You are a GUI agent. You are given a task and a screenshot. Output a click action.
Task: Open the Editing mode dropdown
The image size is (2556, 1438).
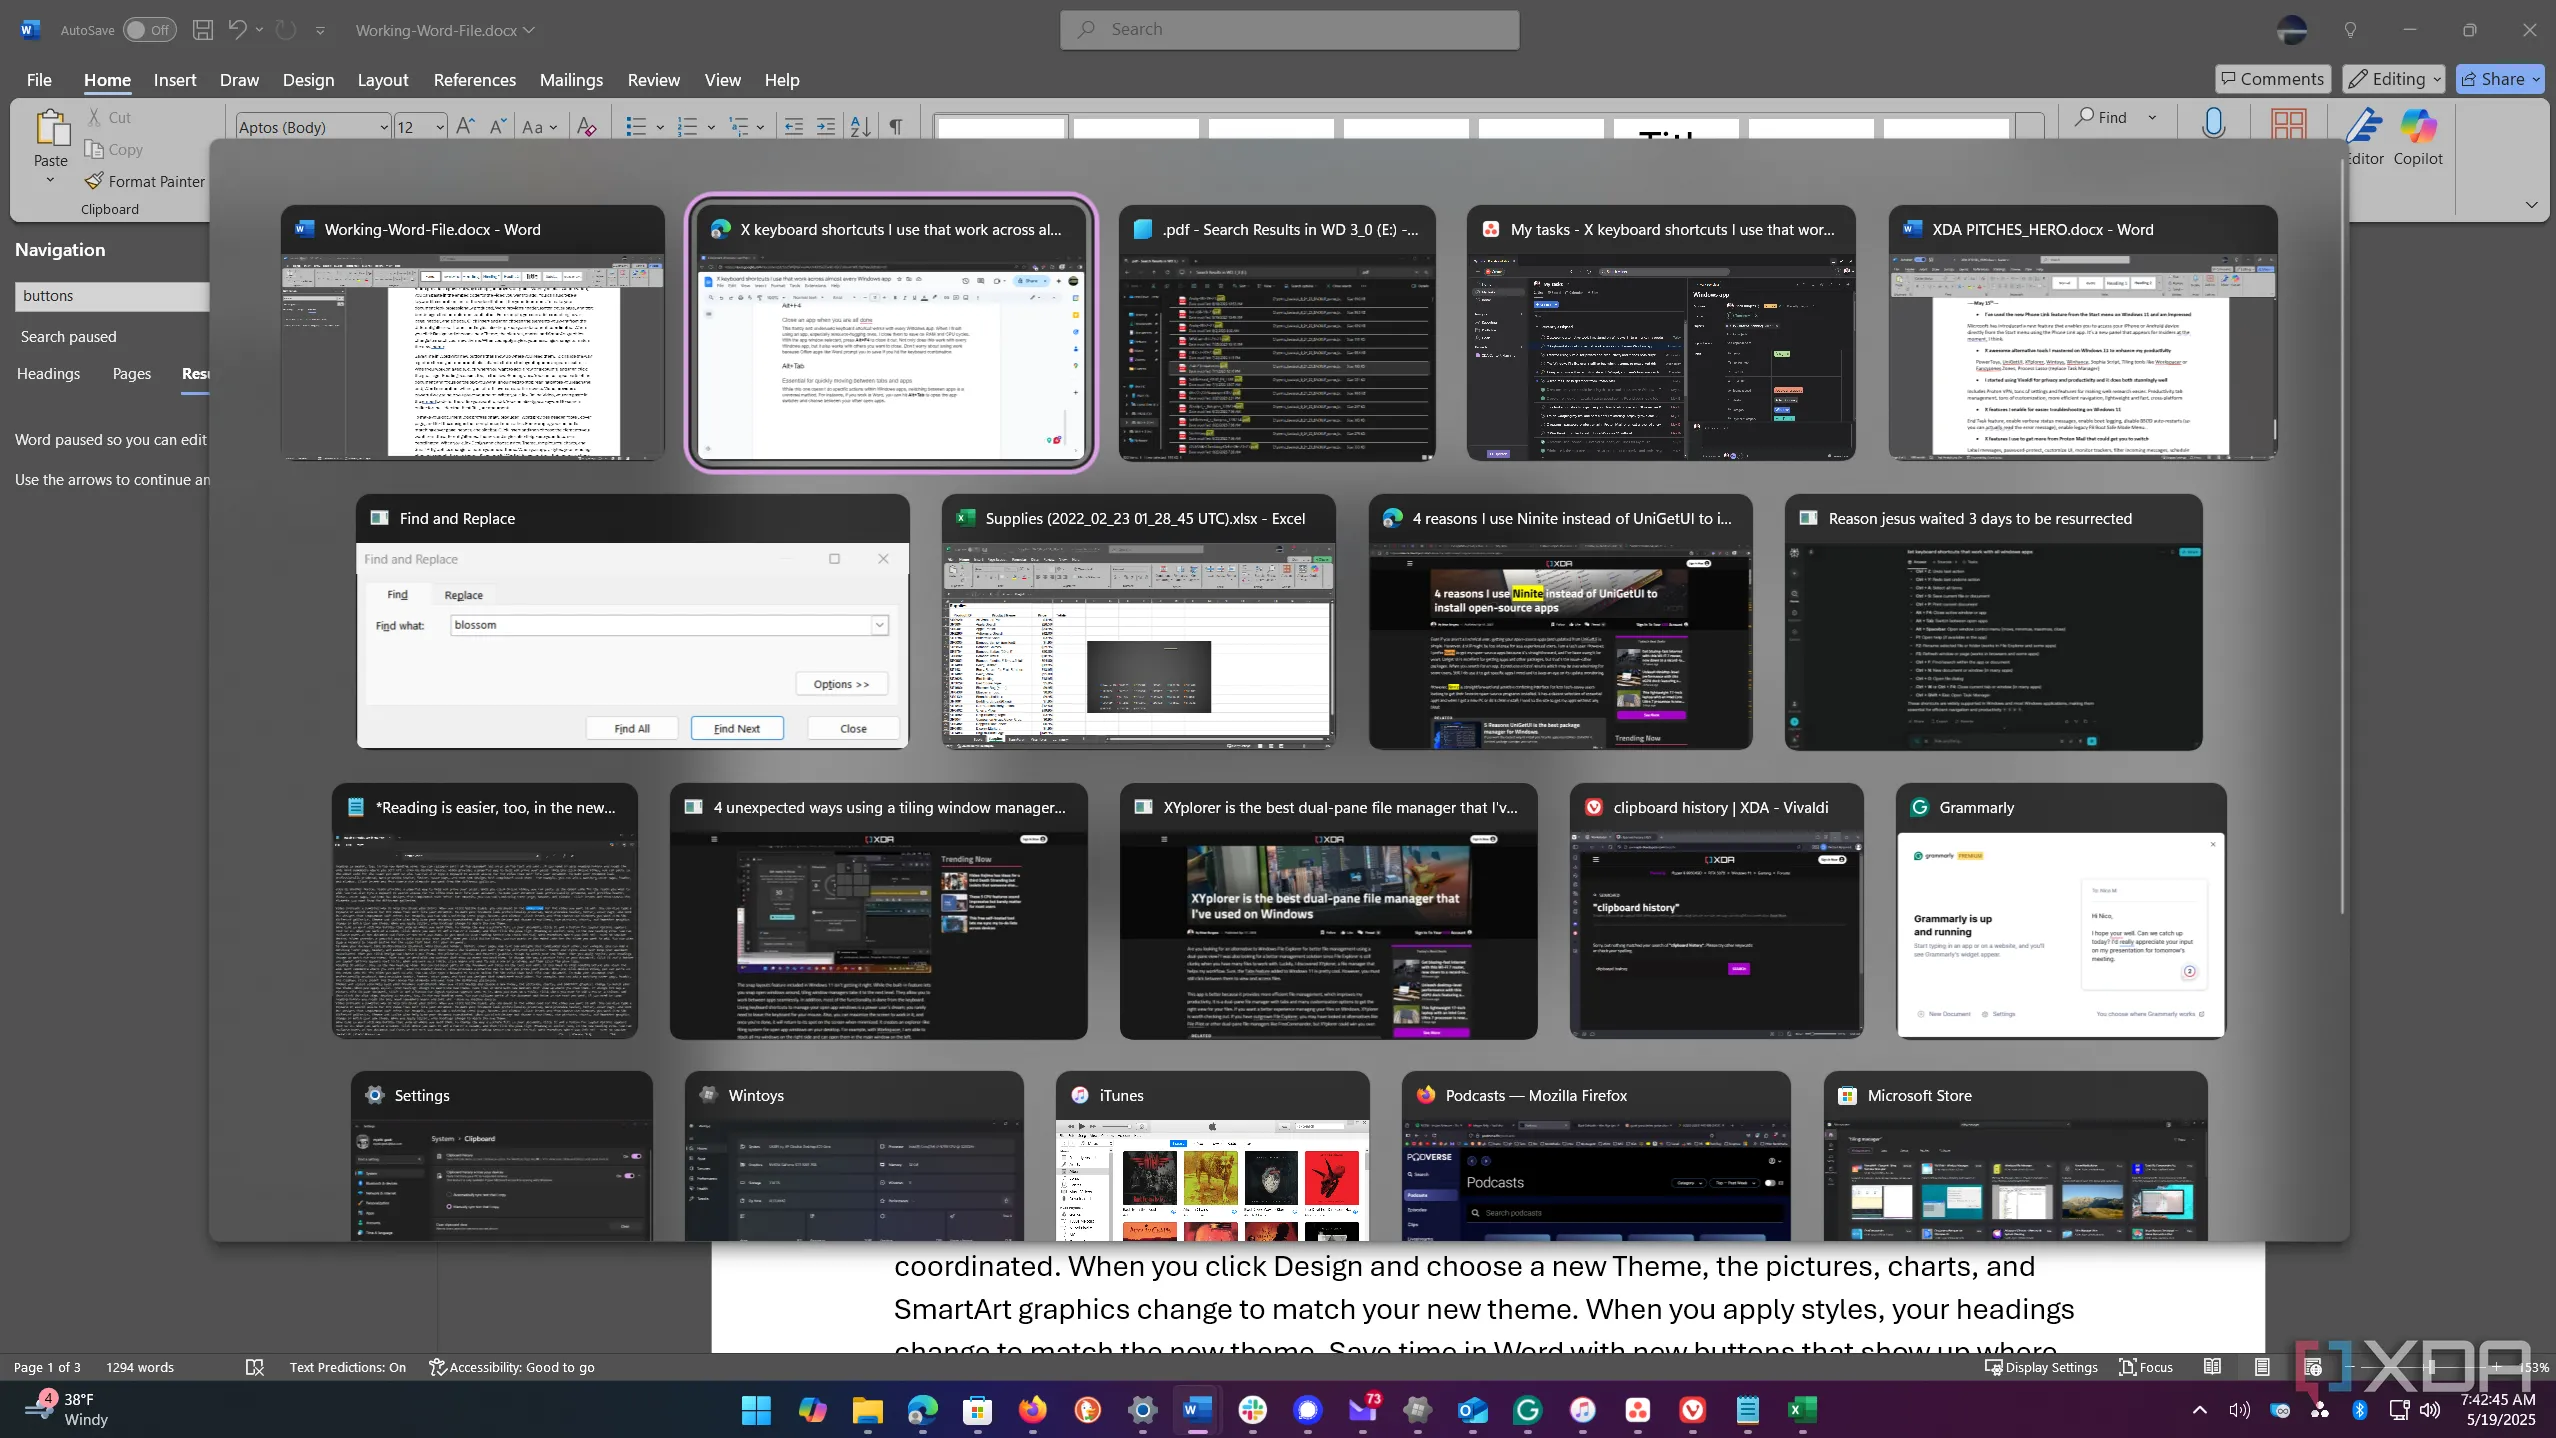[2394, 79]
